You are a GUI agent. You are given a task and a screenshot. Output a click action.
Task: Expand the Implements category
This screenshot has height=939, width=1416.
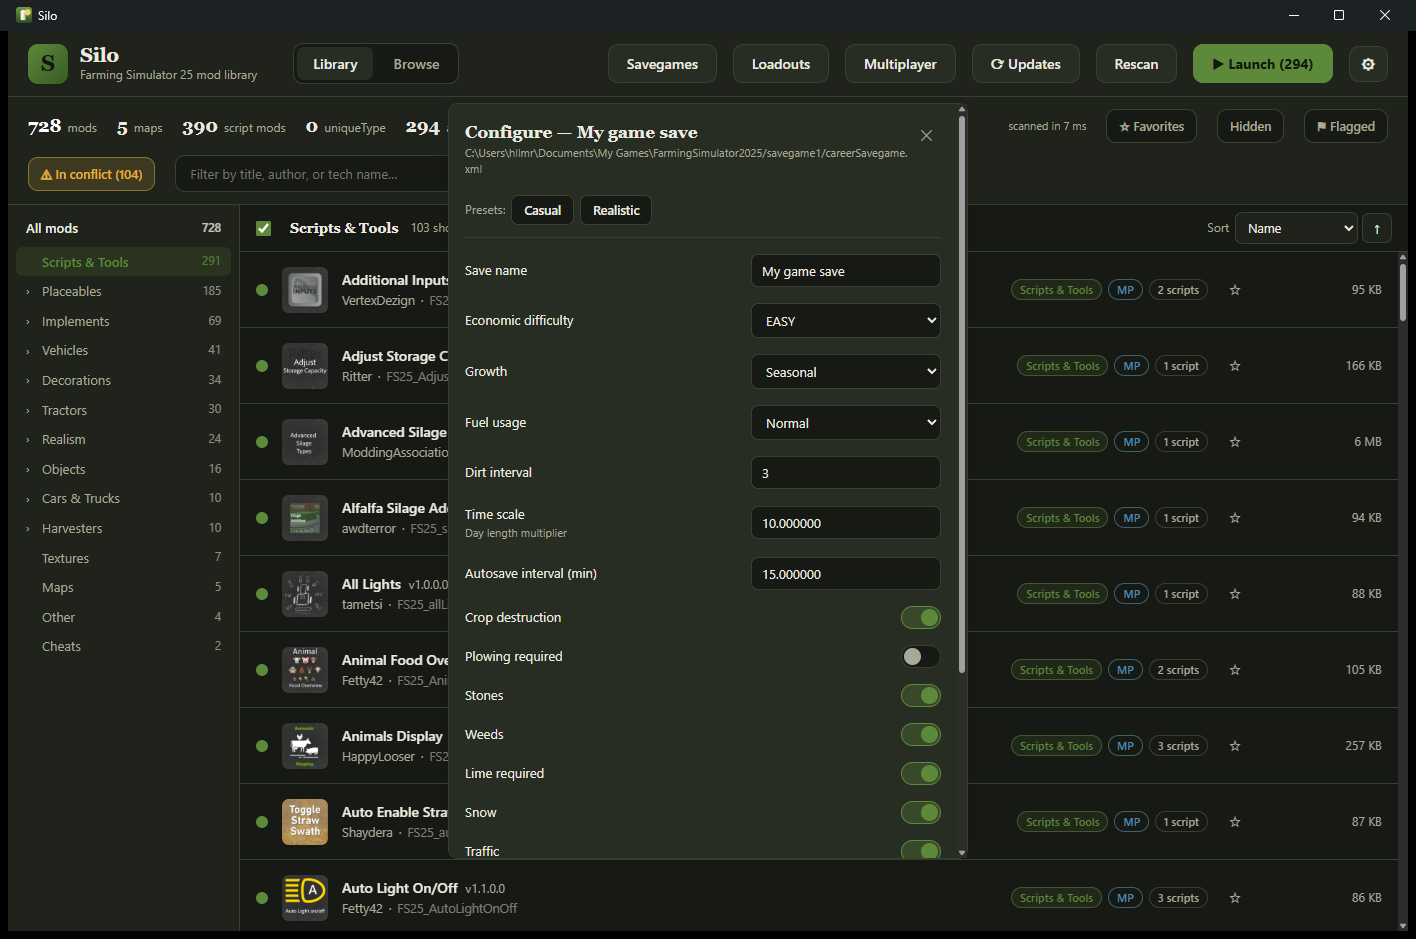28,322
